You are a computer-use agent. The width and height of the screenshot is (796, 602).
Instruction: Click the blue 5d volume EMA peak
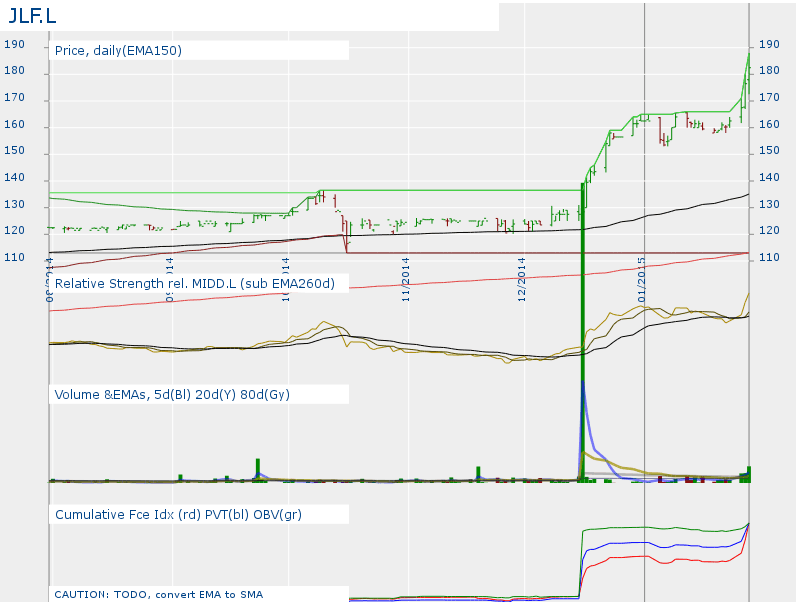coord(584,384)
